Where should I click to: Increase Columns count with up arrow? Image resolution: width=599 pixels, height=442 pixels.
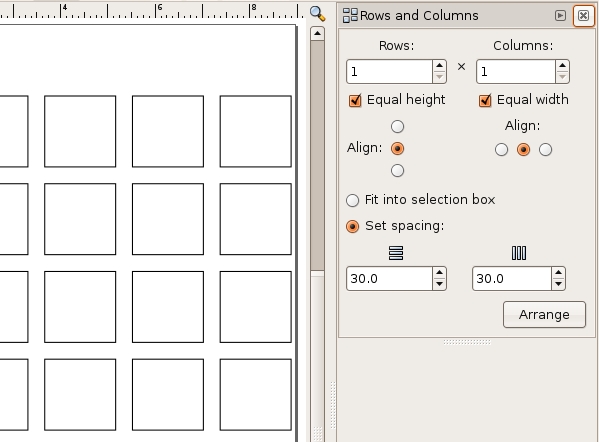[562, 66]
